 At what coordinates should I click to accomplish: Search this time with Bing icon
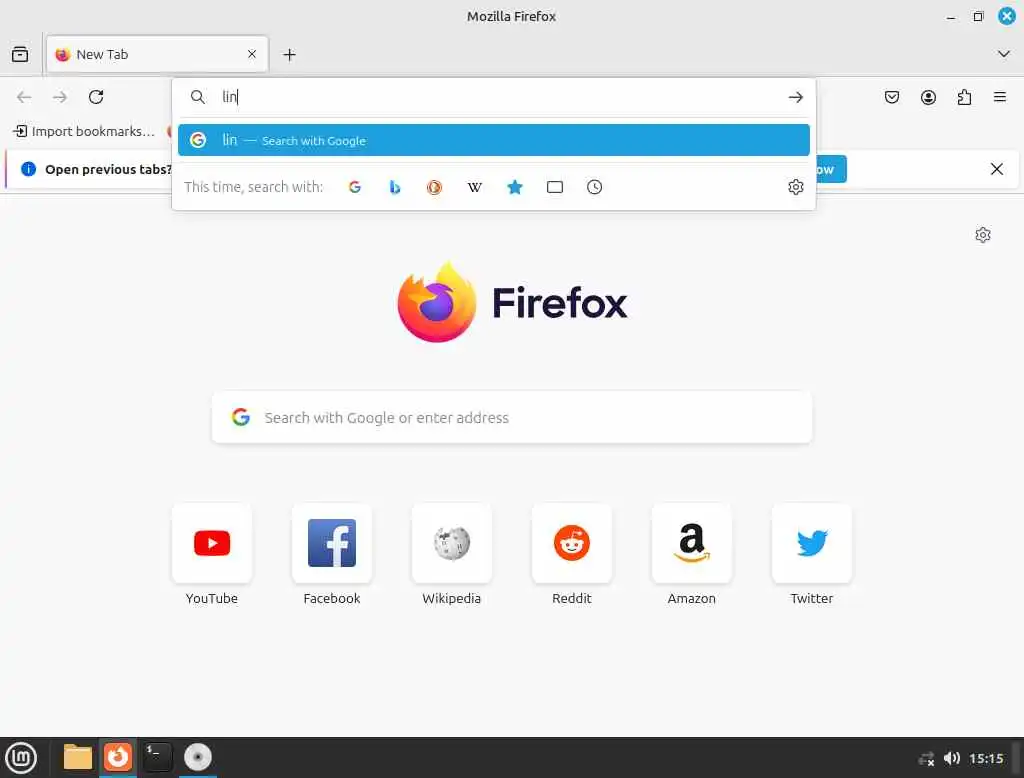tap(394, 187)
